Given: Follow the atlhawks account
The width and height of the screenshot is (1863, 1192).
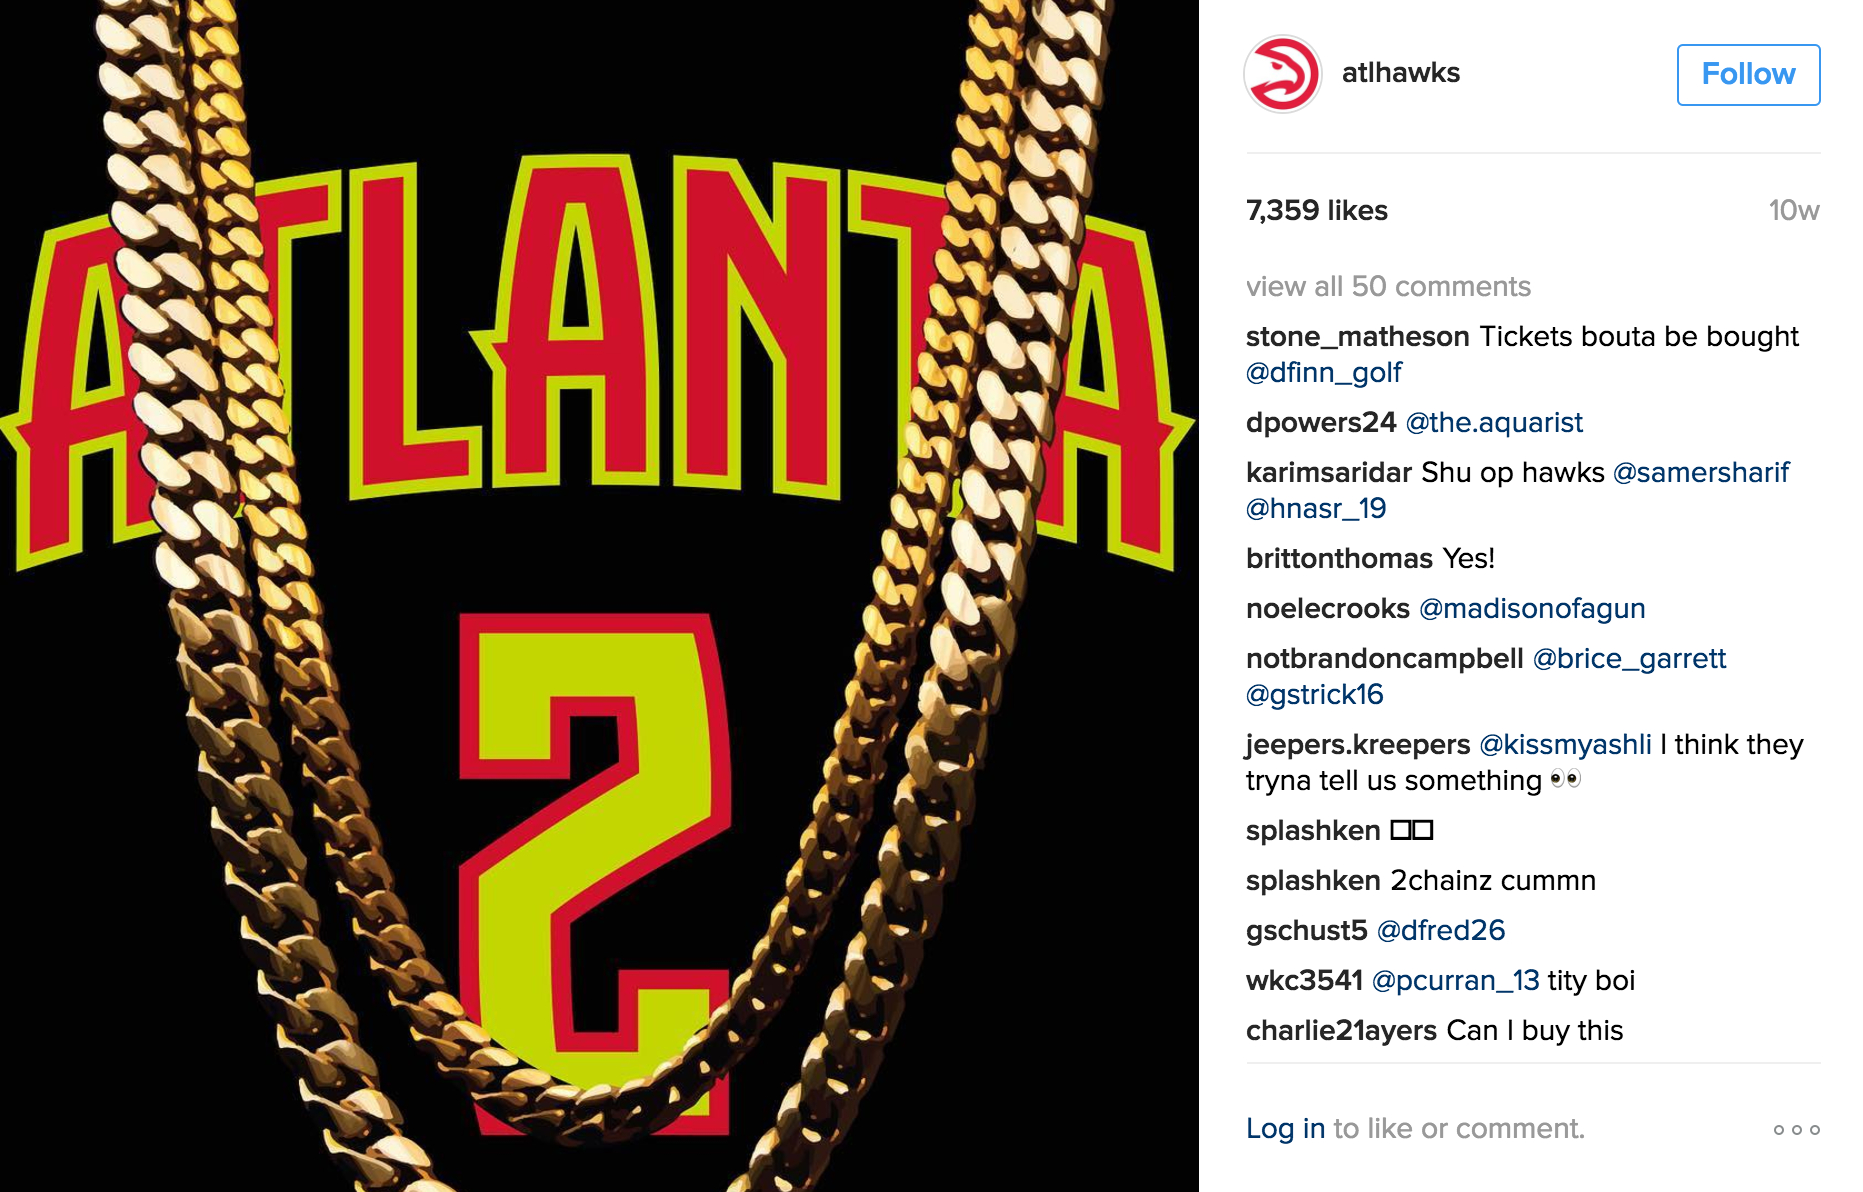Looking at the screenshot, I should click(x=1748, y=74).
